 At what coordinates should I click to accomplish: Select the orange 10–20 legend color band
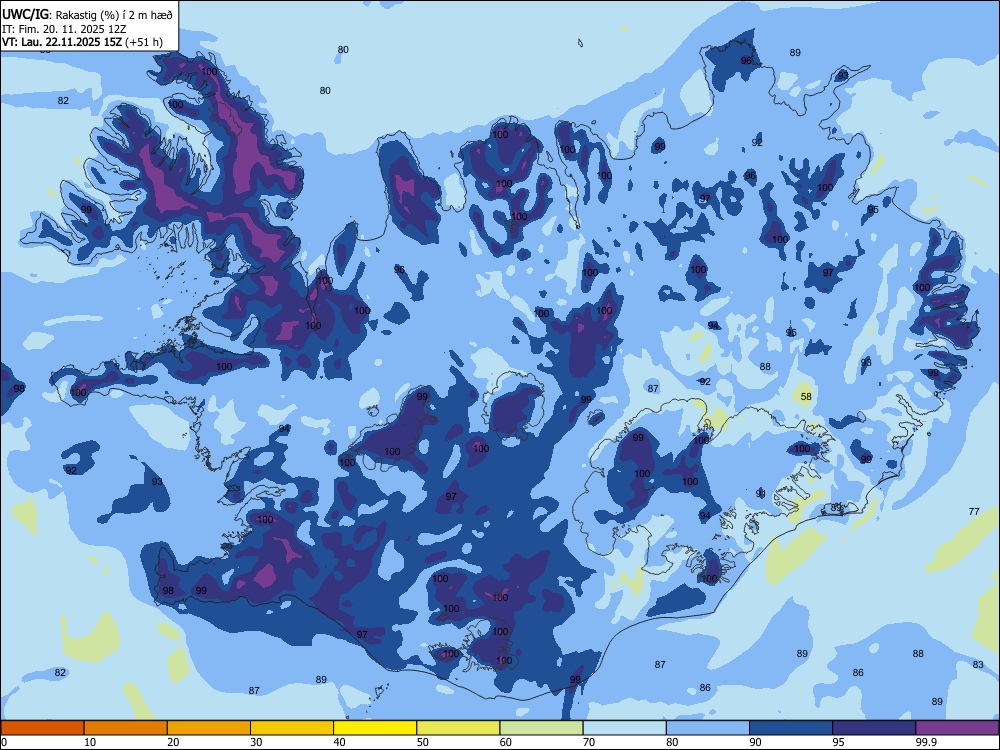(x=126, y=728)
